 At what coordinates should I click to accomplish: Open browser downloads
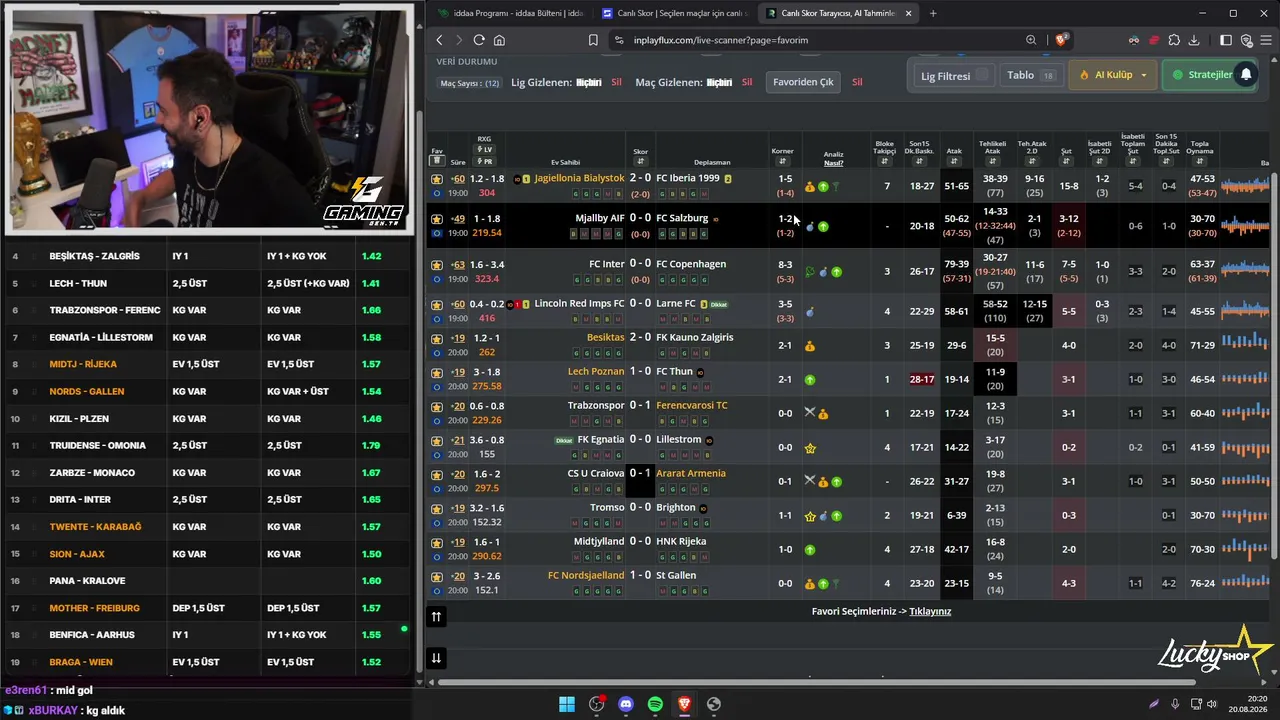1195,40
